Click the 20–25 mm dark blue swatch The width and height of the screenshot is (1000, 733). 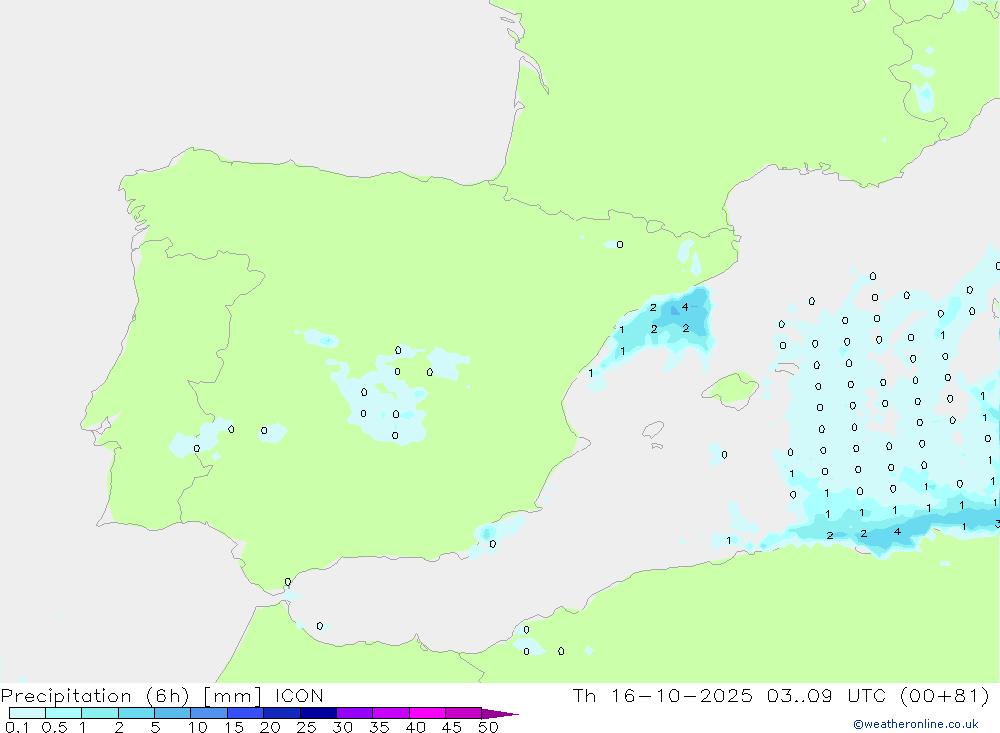(282, 713)
